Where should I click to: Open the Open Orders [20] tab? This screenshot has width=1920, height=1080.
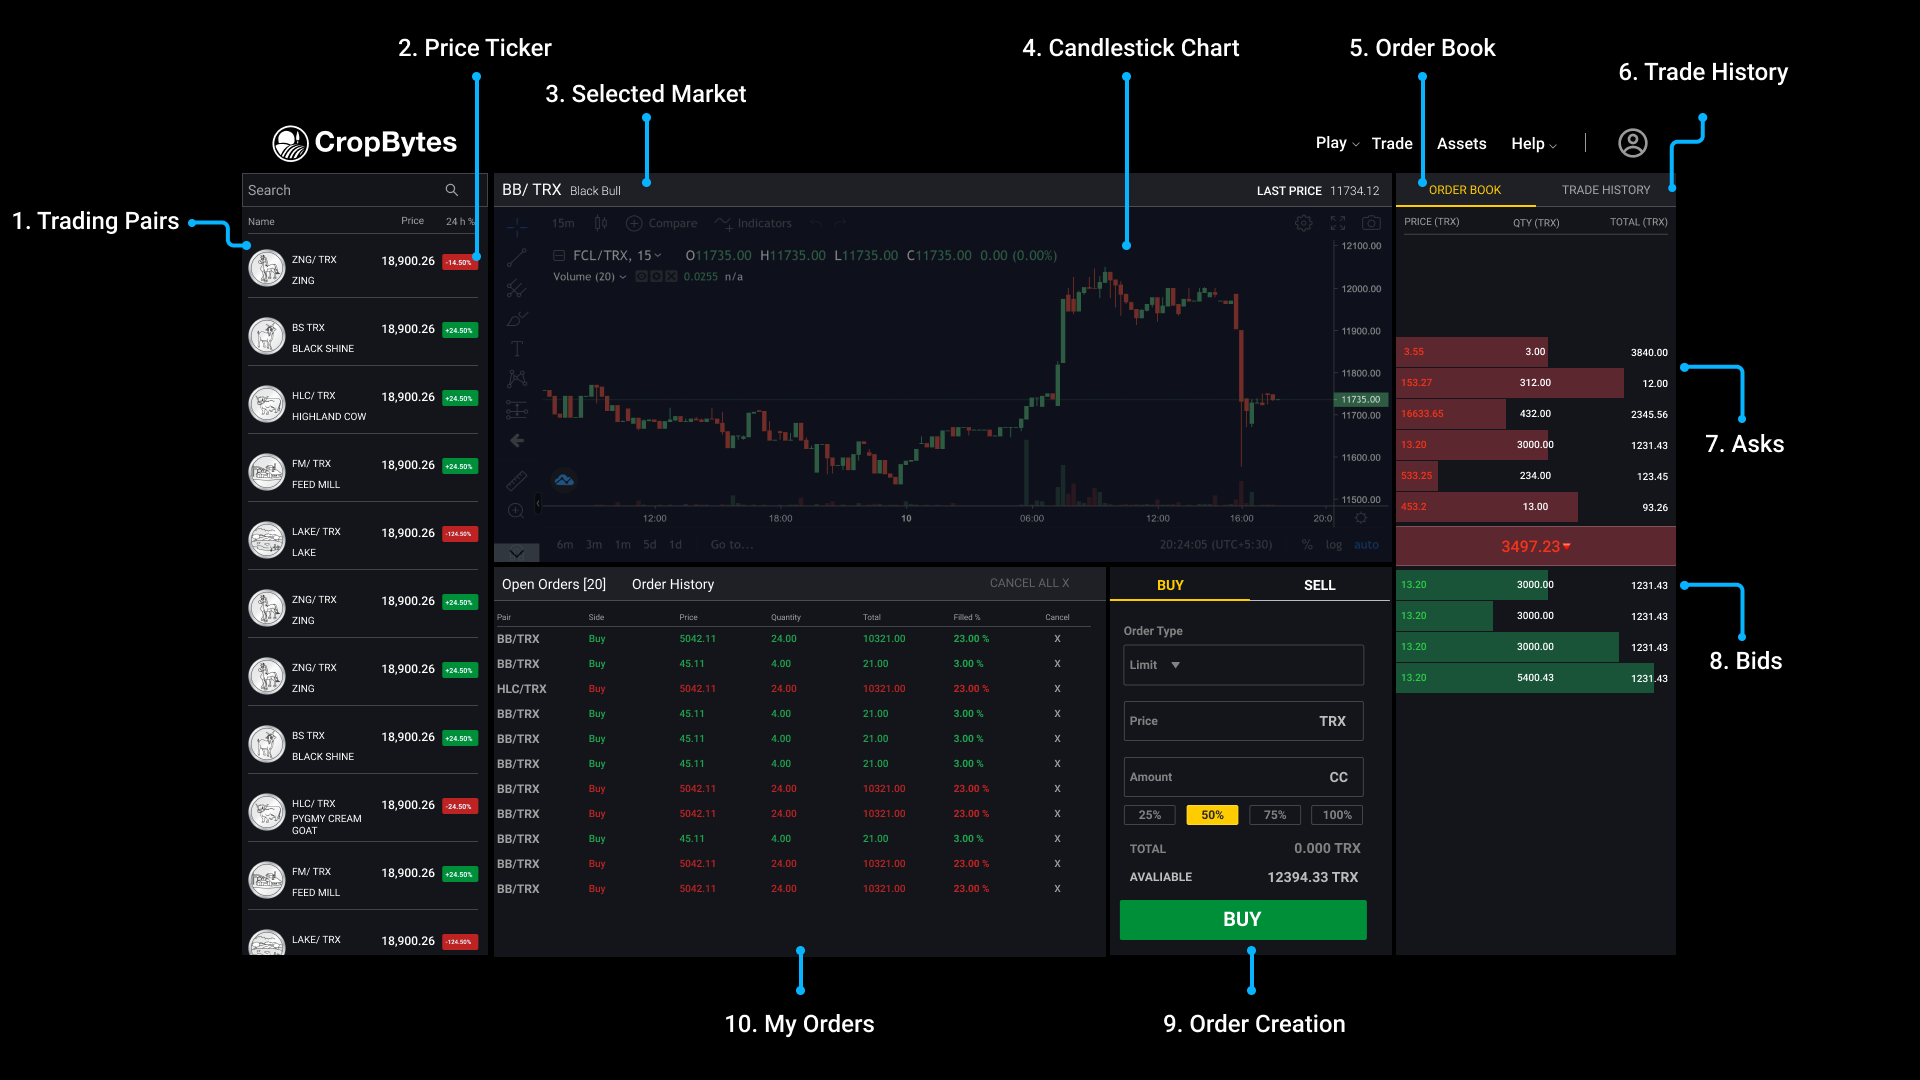(554, 584)
